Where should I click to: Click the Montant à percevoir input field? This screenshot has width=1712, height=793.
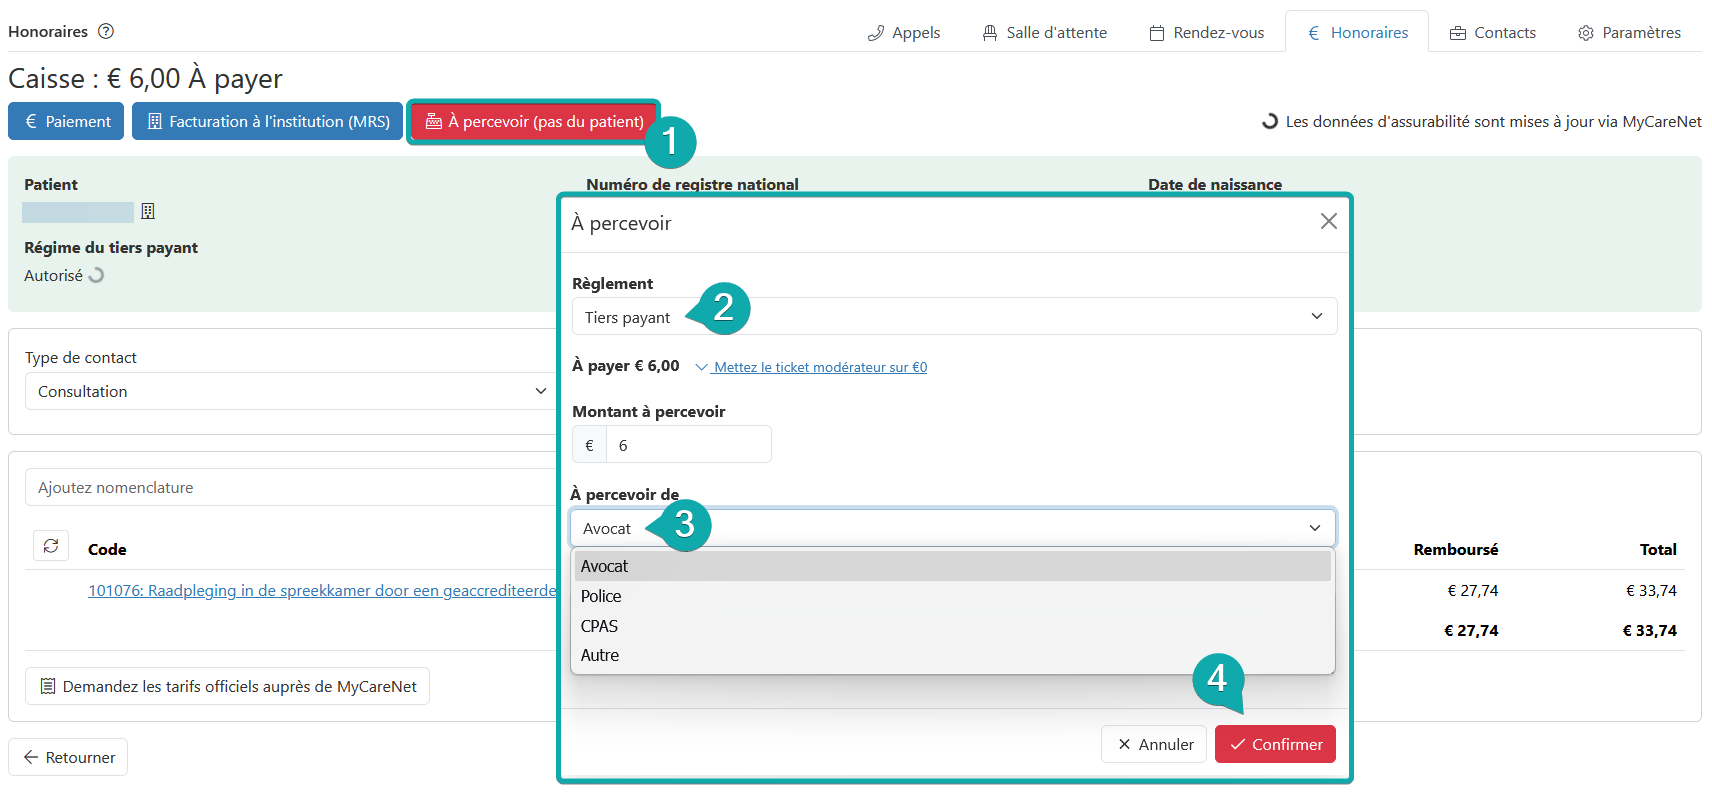[688, 445]
